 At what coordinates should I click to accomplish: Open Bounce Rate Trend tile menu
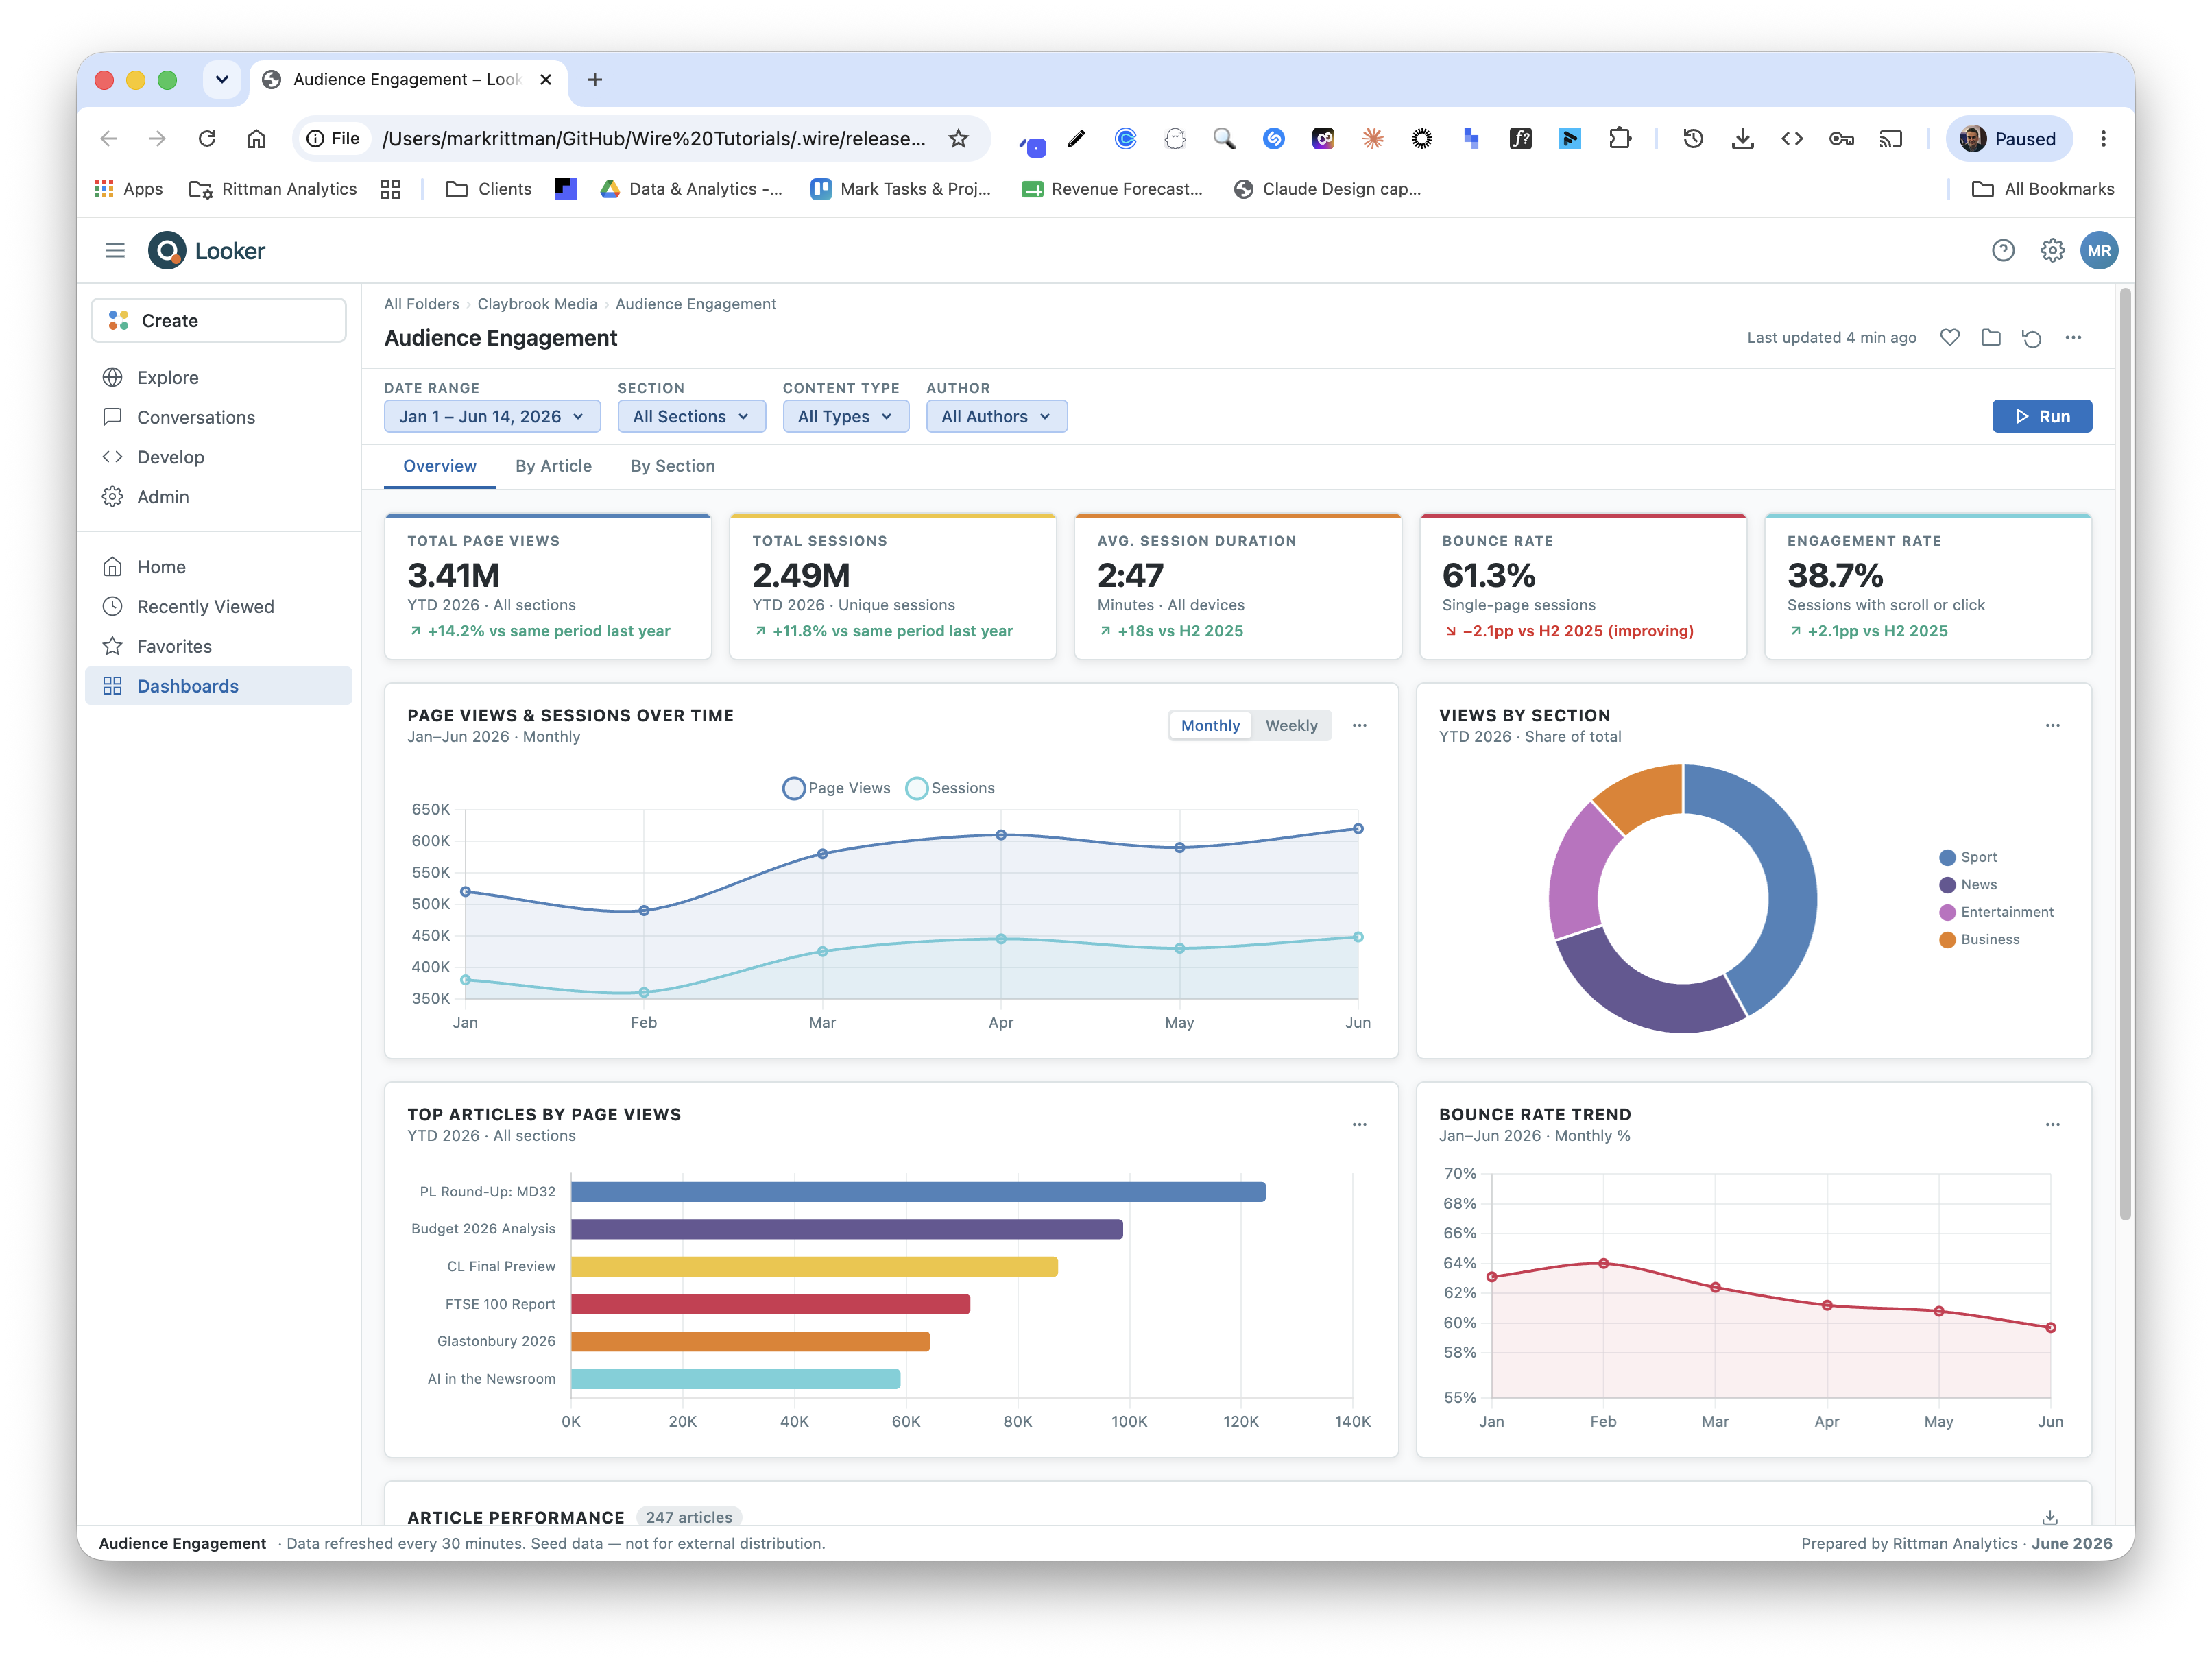[2052, 1124]
